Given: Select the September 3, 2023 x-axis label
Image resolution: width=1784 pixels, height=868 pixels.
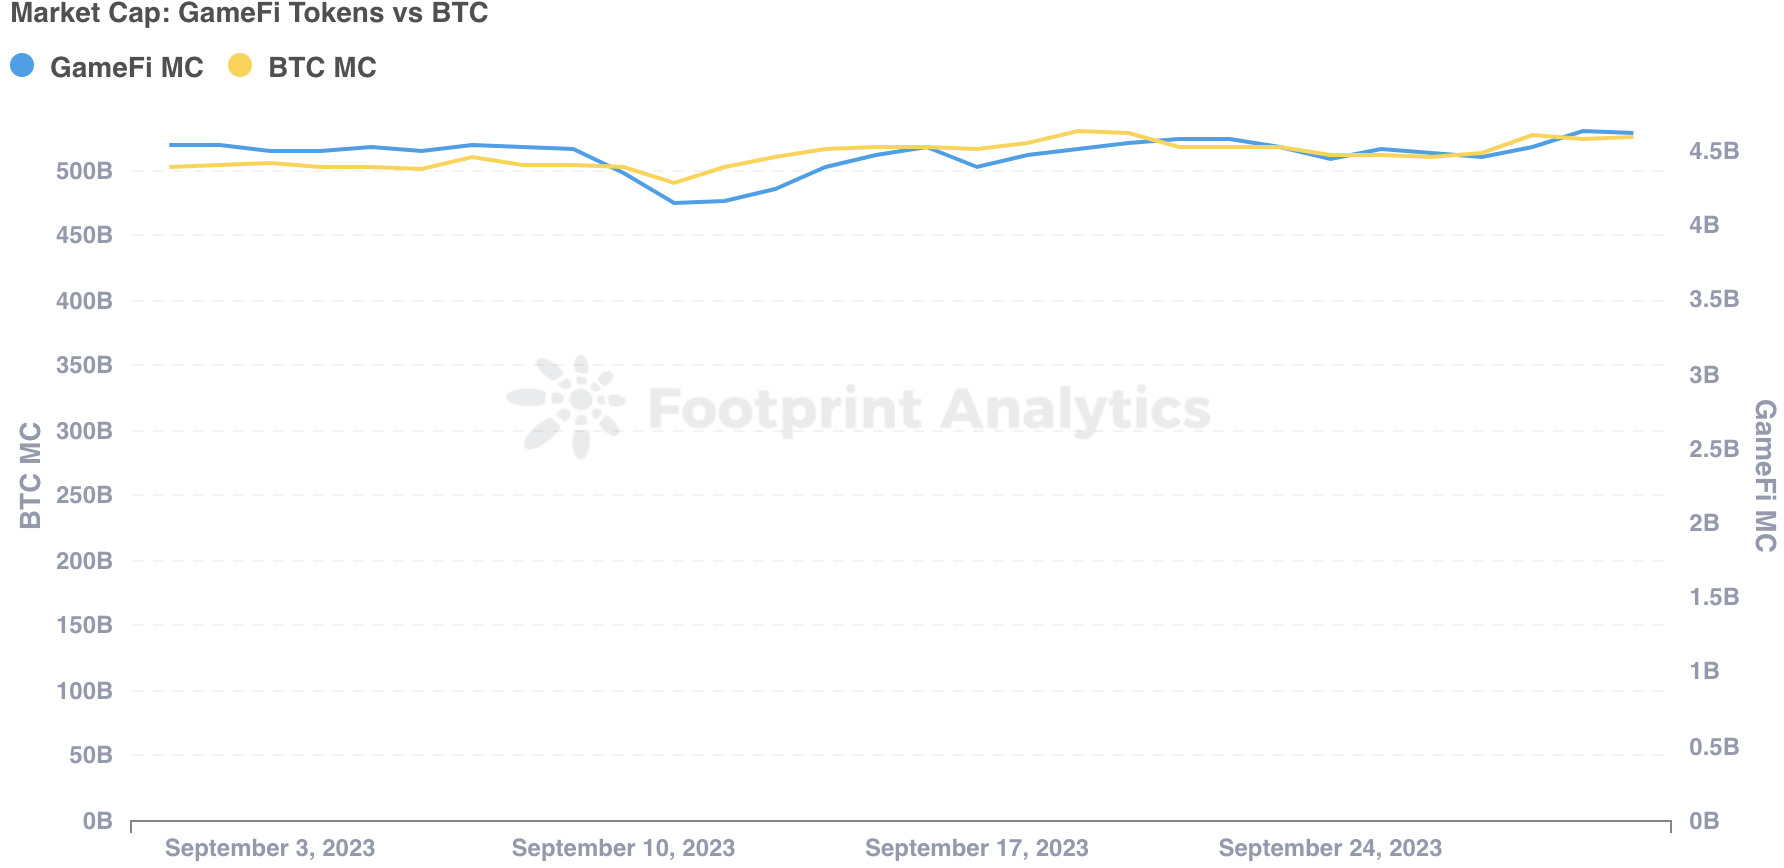Looking at the screenshot, I should coord(270,848).
